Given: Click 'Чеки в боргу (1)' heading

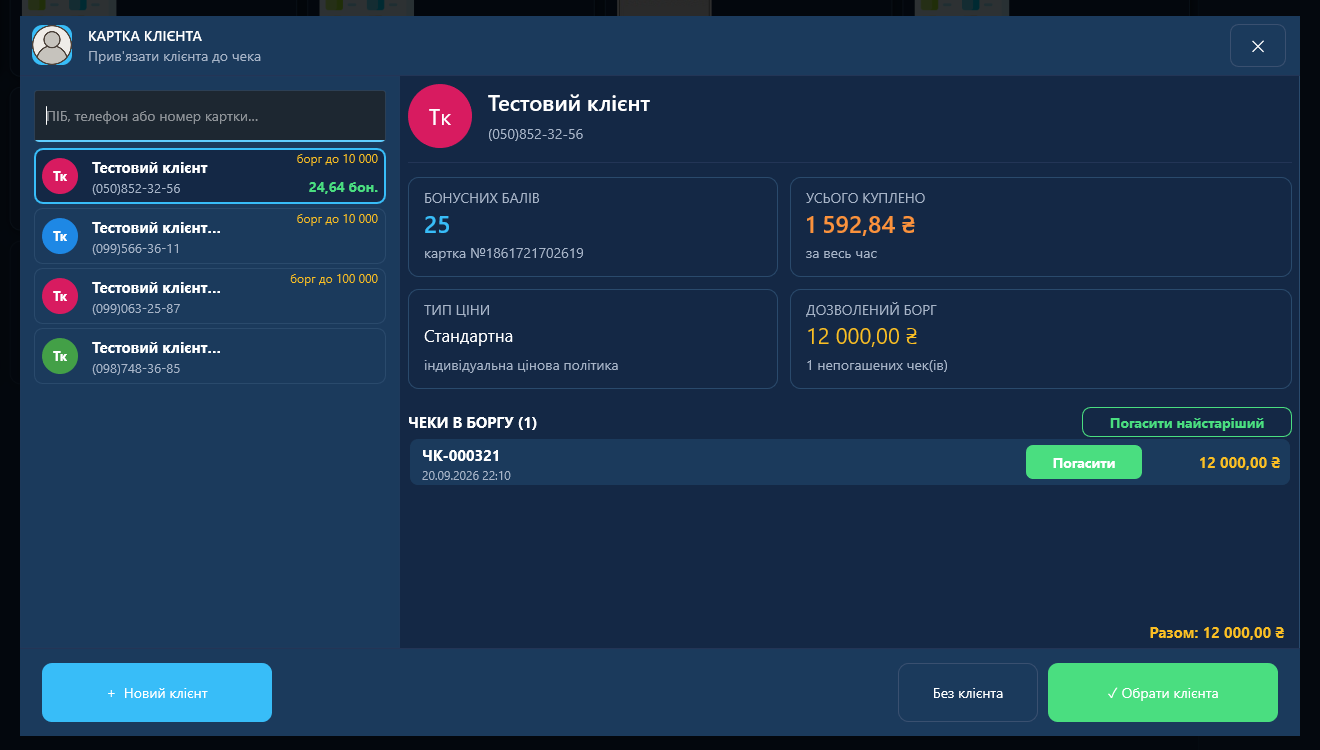Looking at the screenshot, I should pos(473,423).
